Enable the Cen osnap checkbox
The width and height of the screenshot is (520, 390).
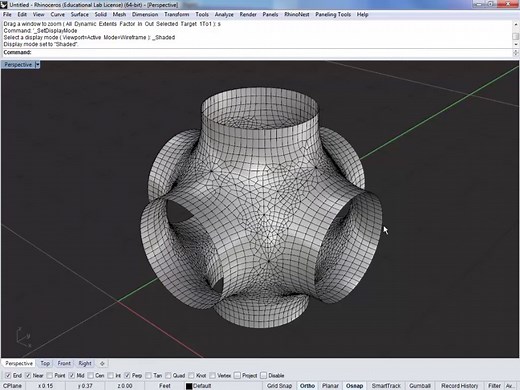(90, 376)
